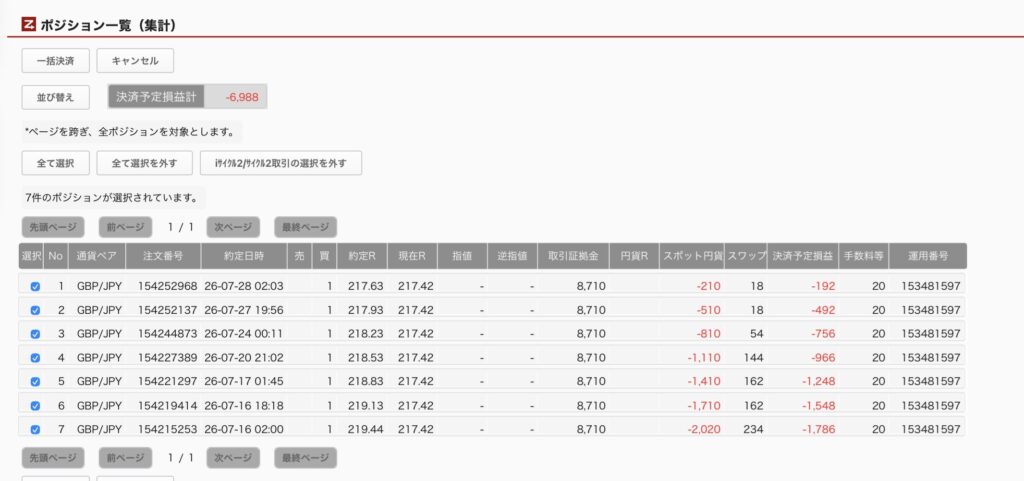This screenshot has height=481, width=1024.
Task: Click iサイクル2/サイクル2取引の選択を外す button
Action: (x=281, y=163)
